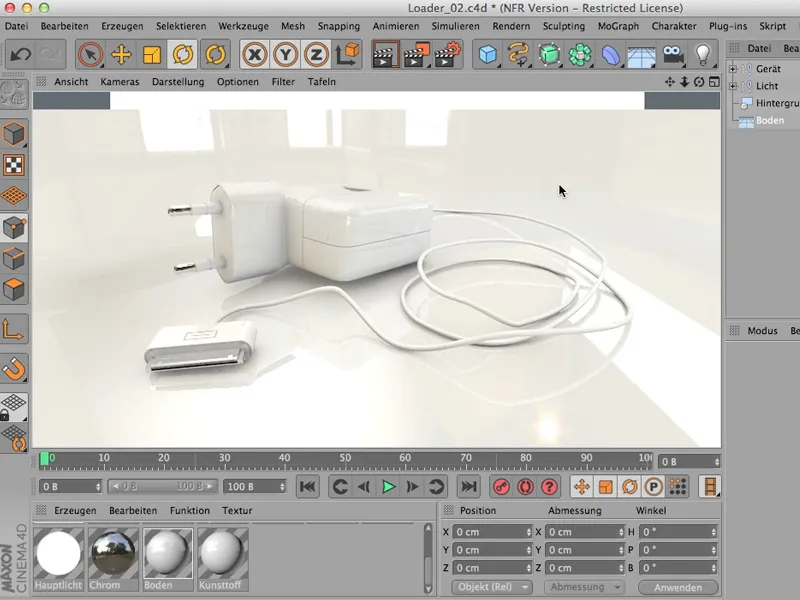Image resolution: width=800 pixels, height=600 pixels.
Task: Toggle the viewport maximize icon
Action: coord(714,82)
